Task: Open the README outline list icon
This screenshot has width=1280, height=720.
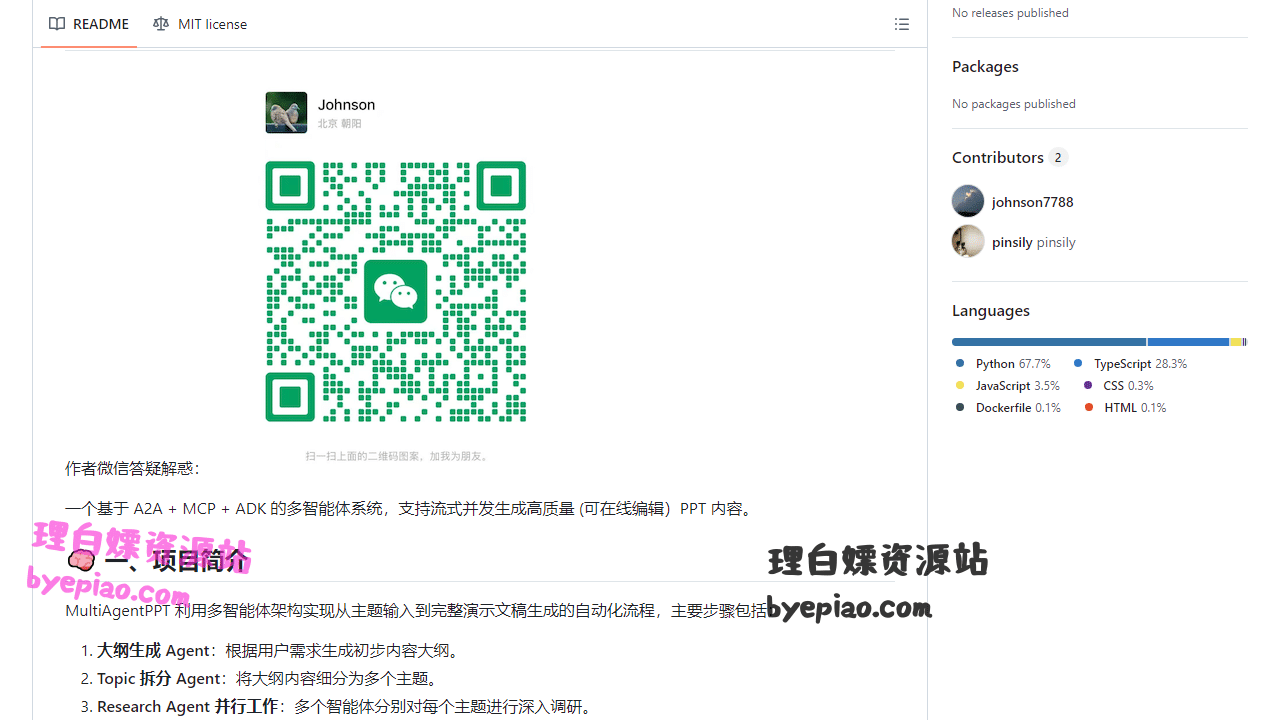Action: pos(902,24)
